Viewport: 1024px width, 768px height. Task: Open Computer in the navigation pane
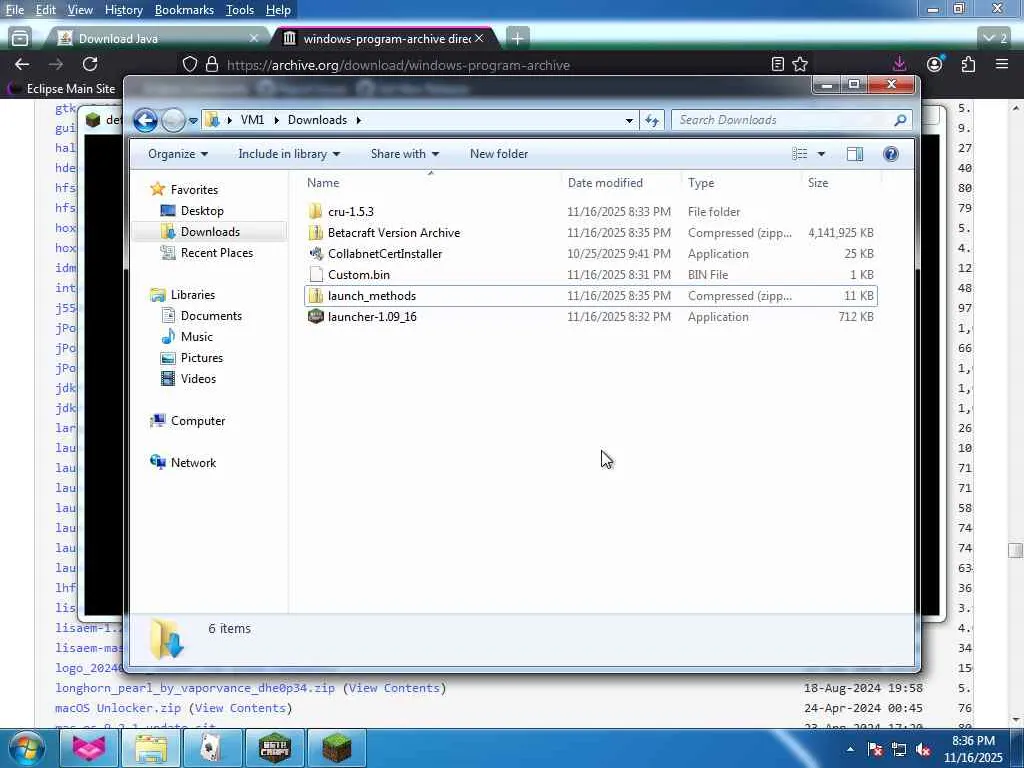click(x=197, y=421)
